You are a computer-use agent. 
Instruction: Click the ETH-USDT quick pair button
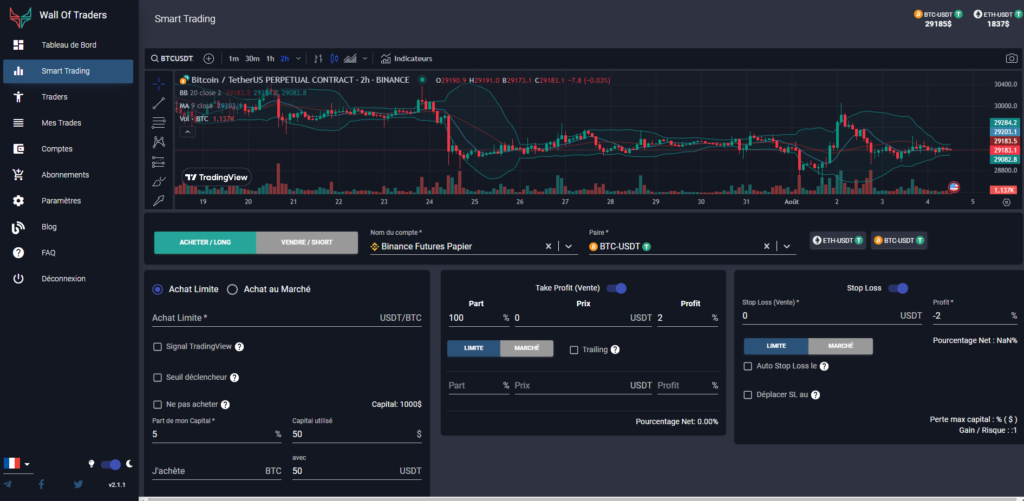click(838, 241)
